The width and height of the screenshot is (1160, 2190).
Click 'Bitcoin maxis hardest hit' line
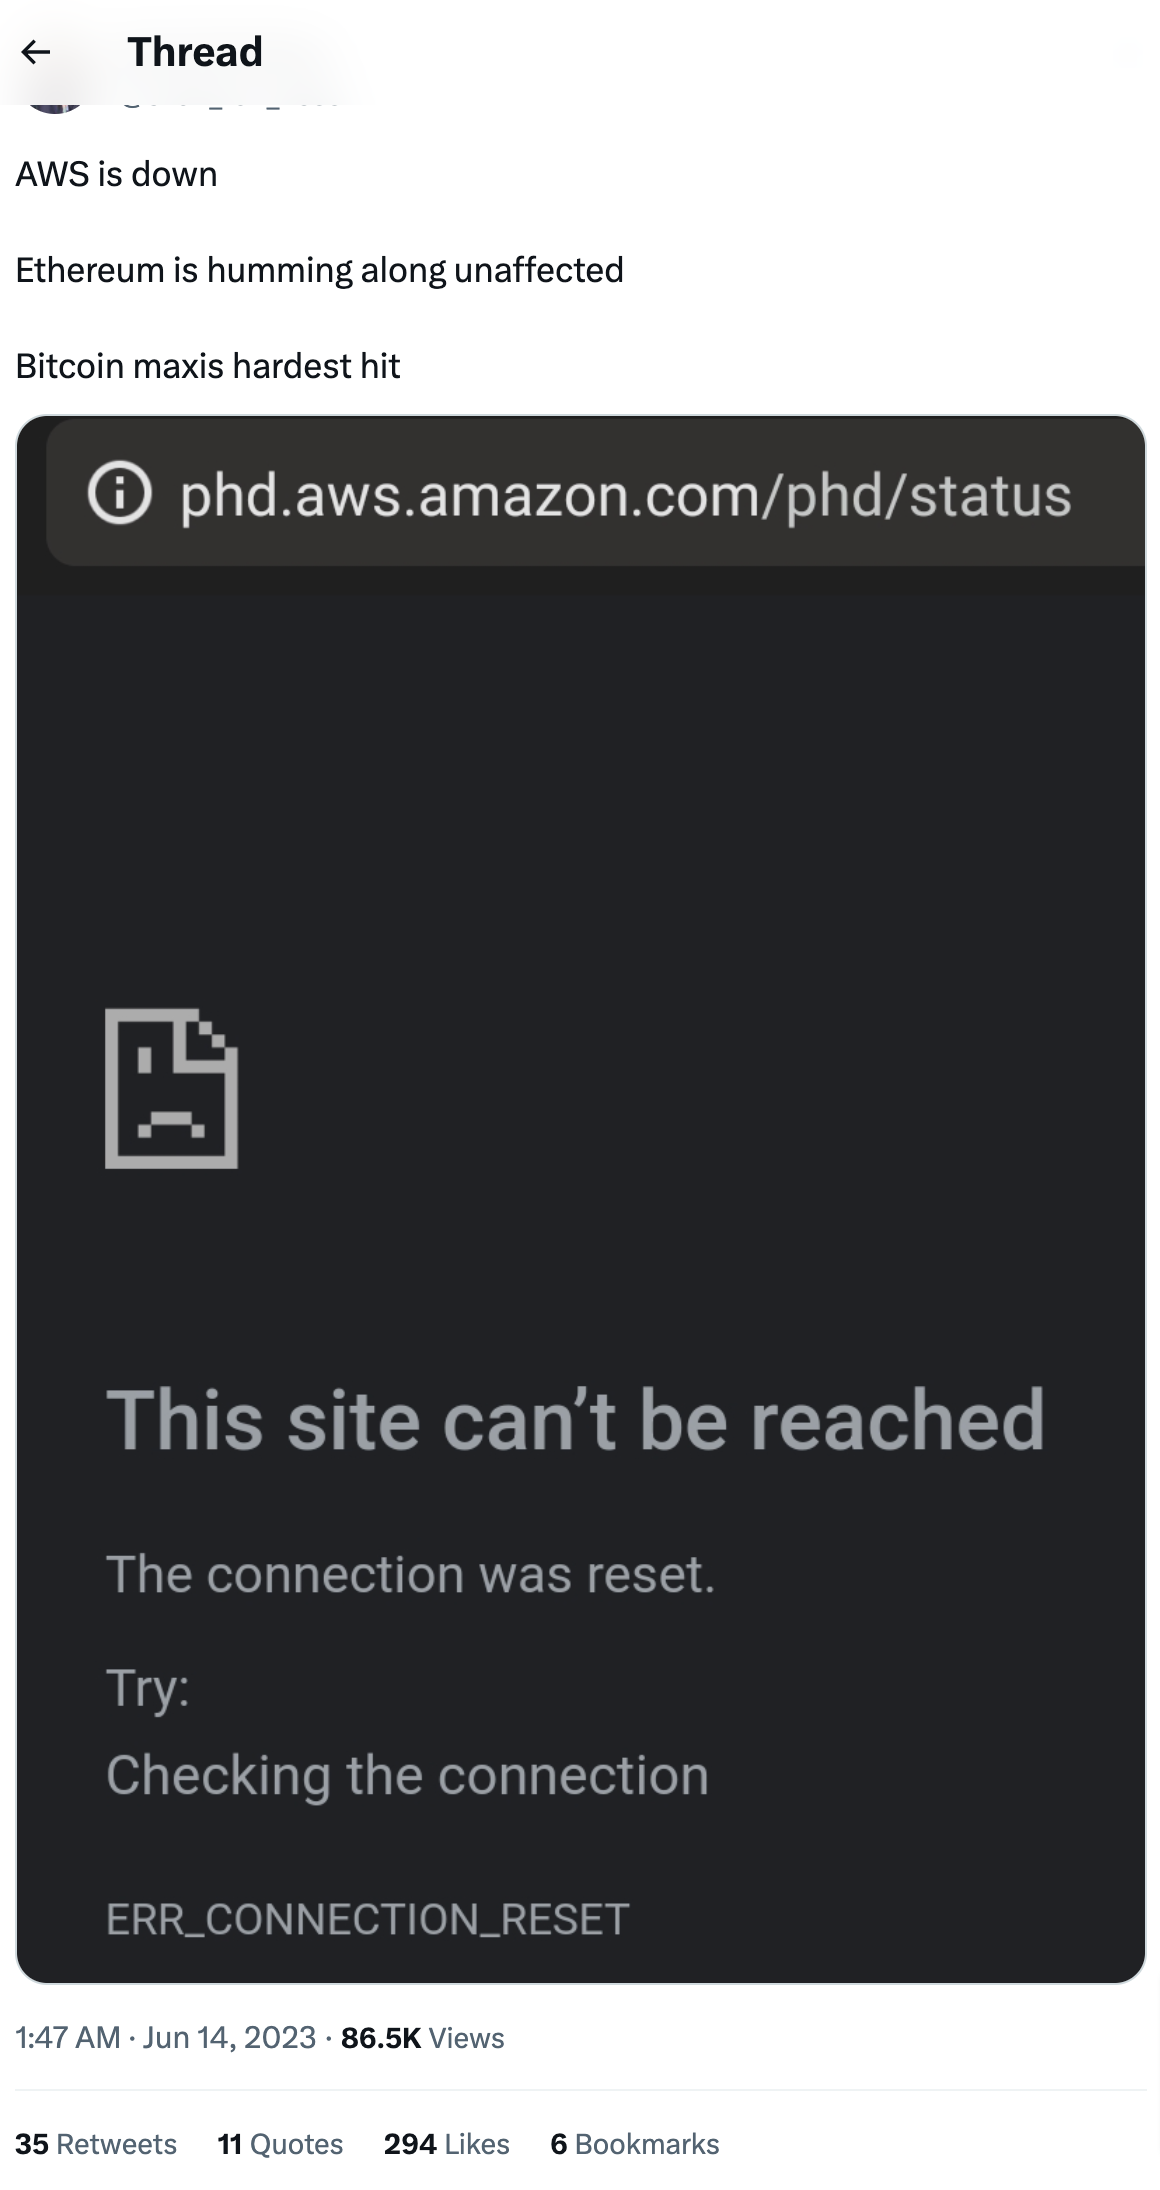point(208,366)
